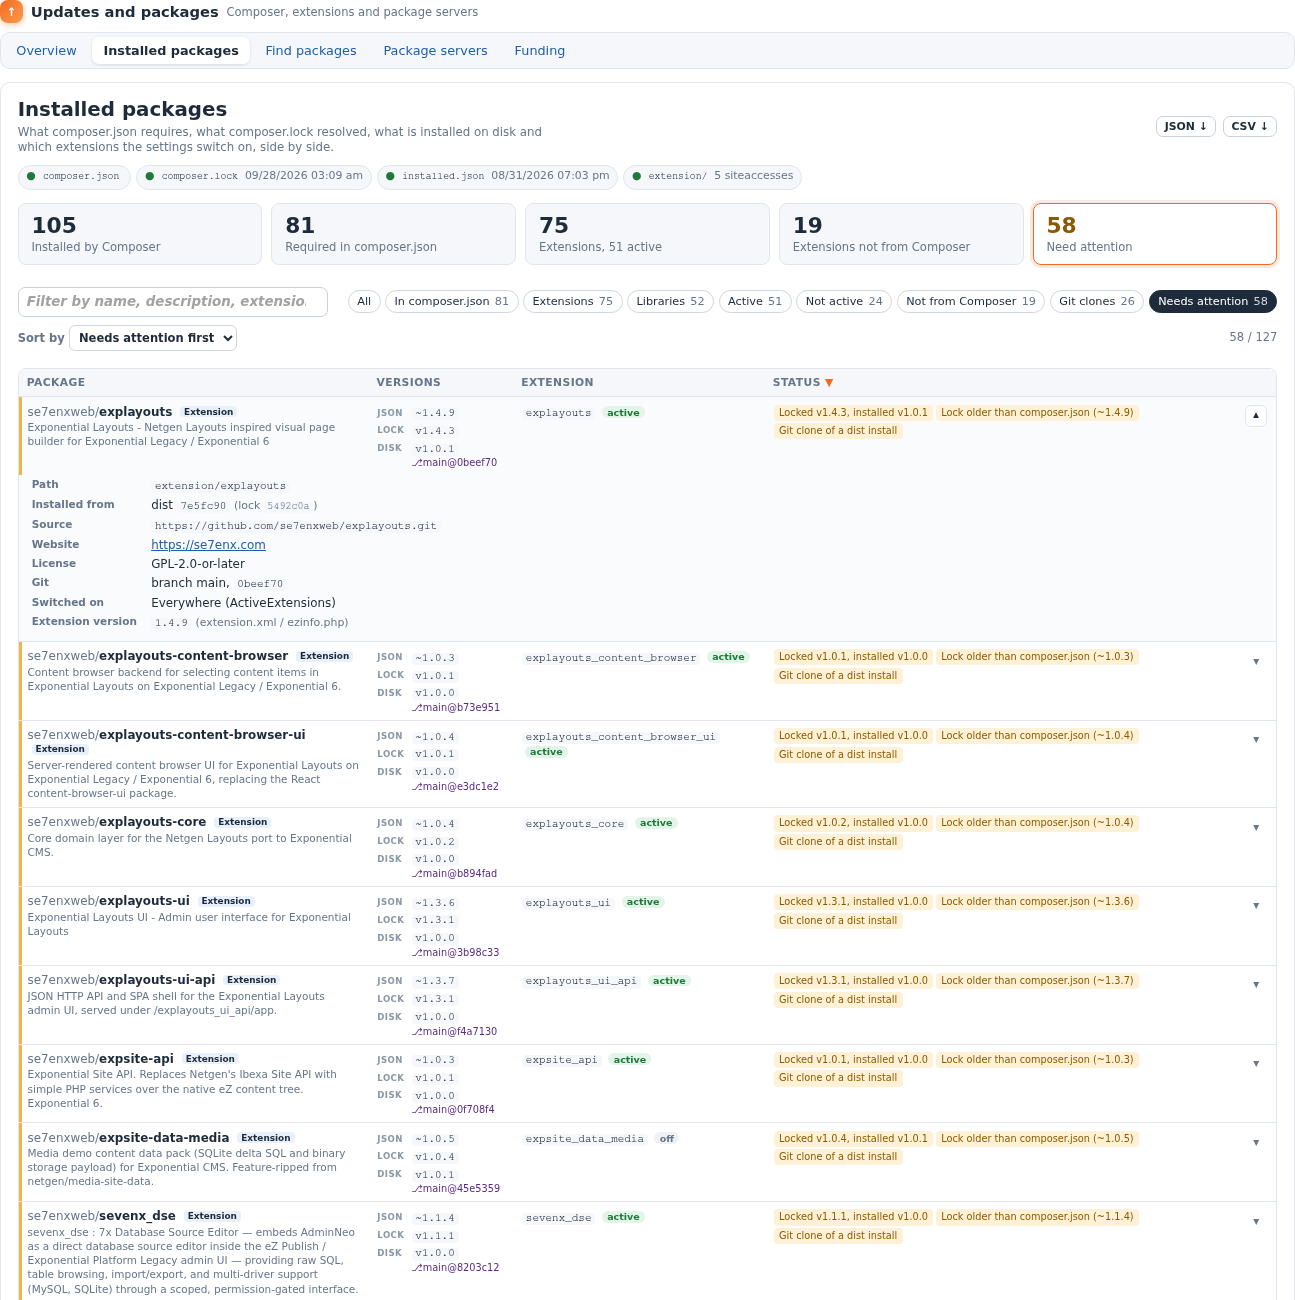Click the 75 Extensions, 51 active card

pos(648,234)
